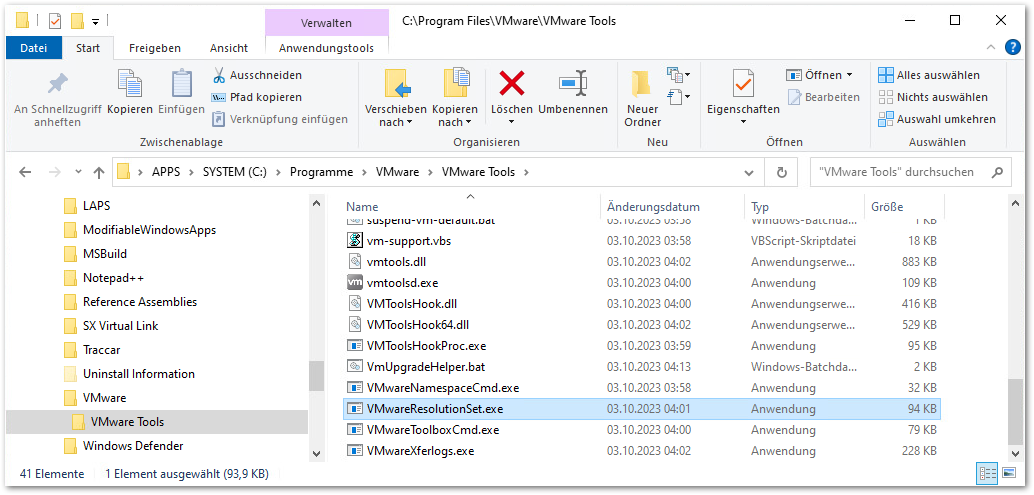Switch to large icons view in status bar

1008,473
